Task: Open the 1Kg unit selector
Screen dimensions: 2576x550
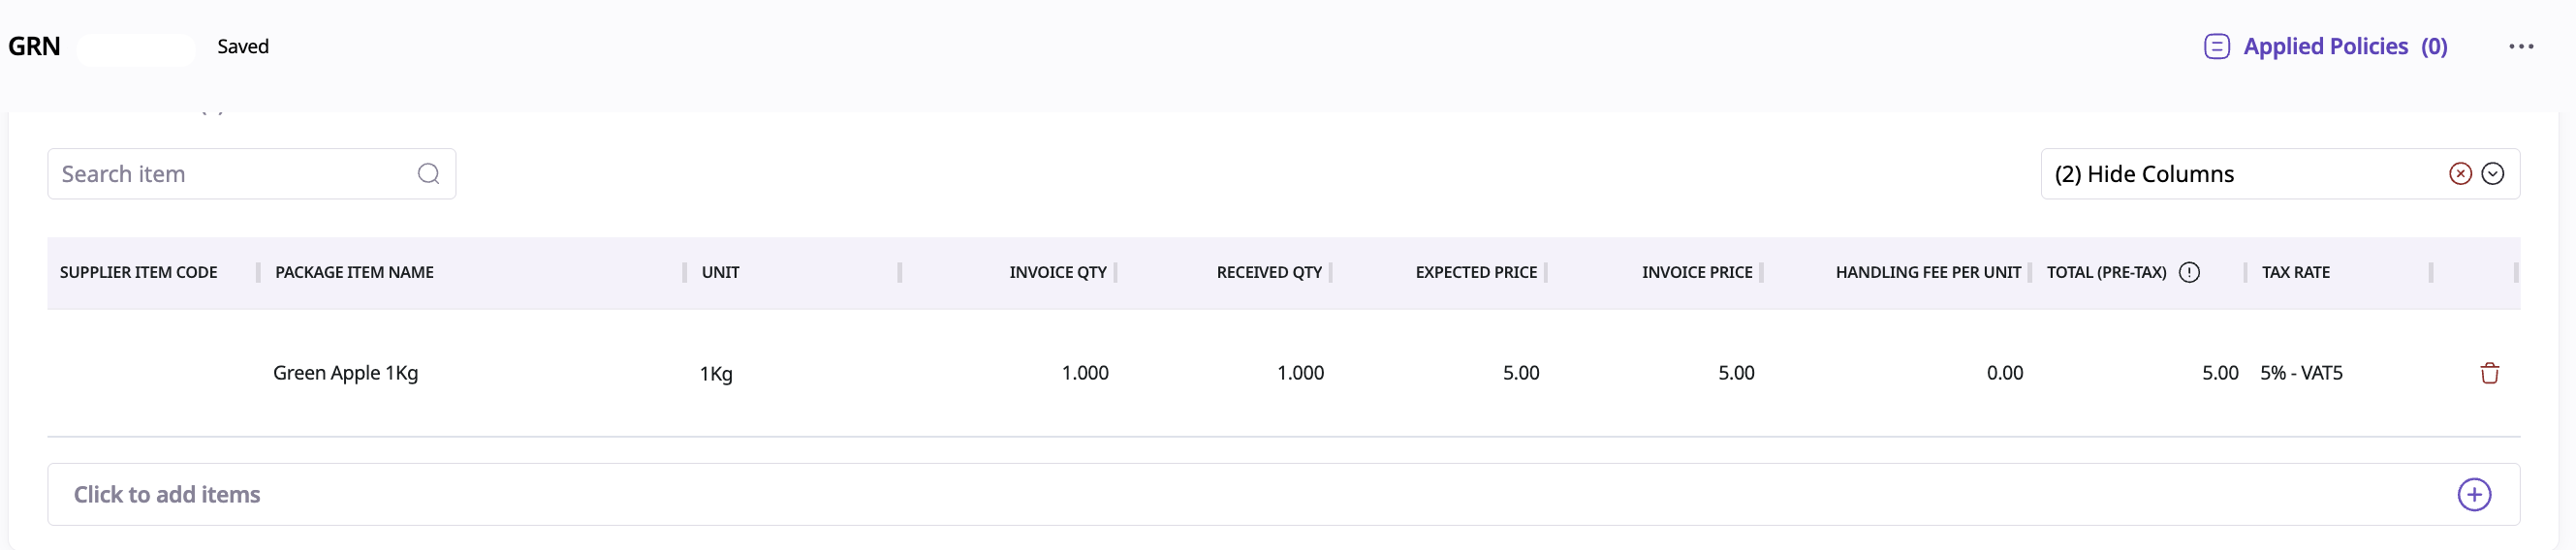Action: 716,374
